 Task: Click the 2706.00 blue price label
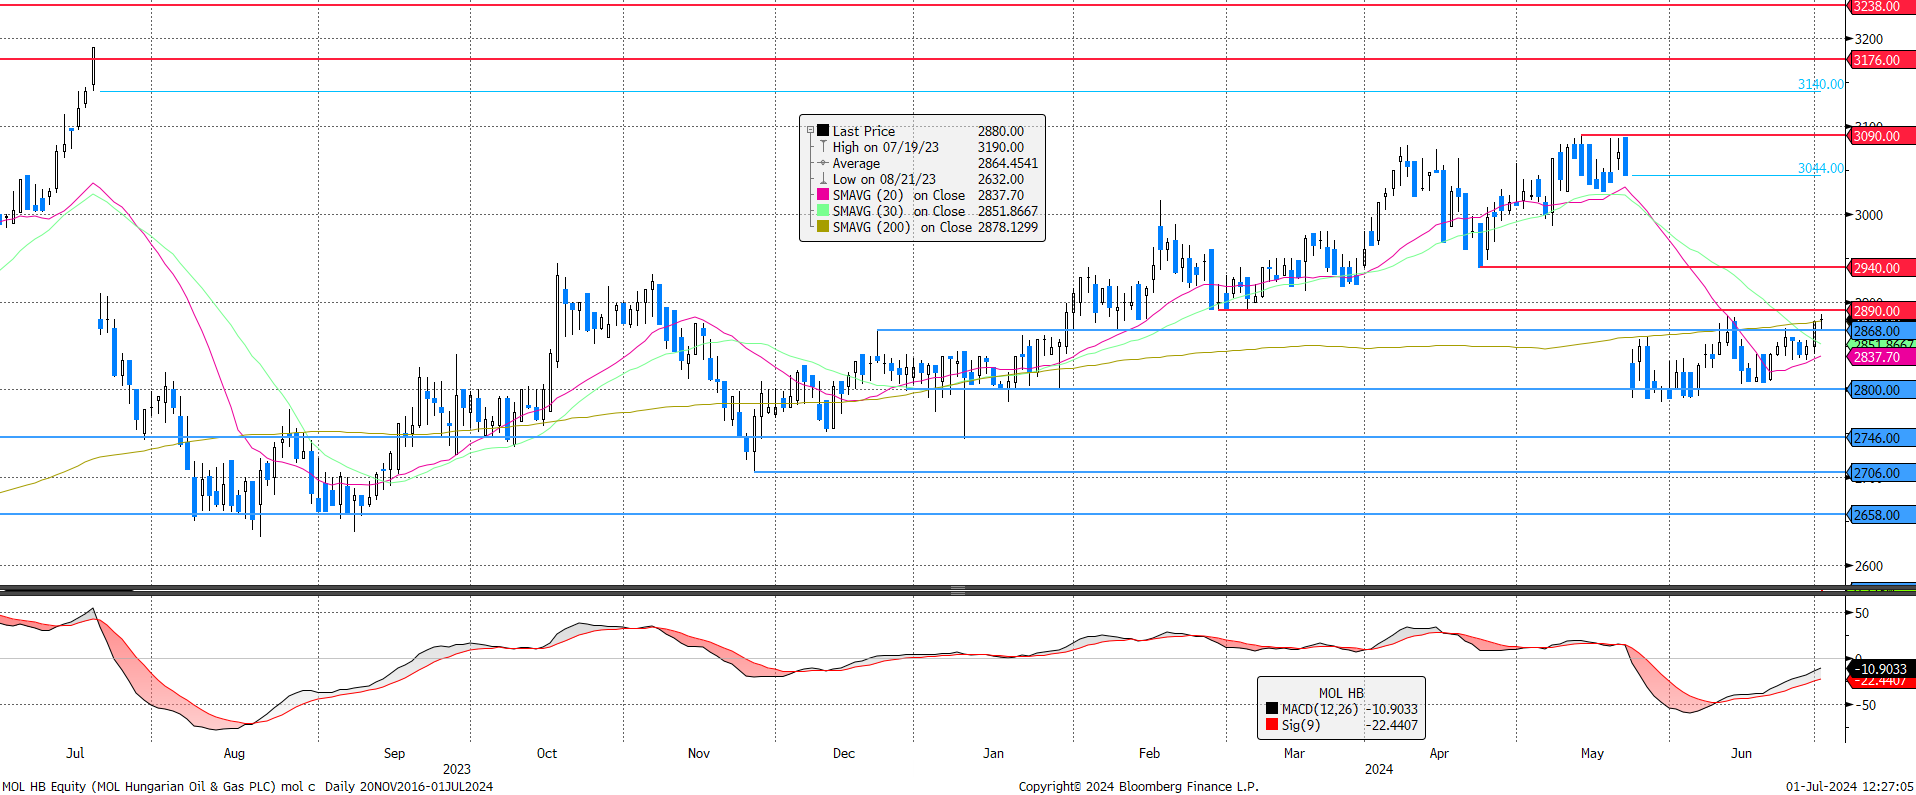point(1881,473)
